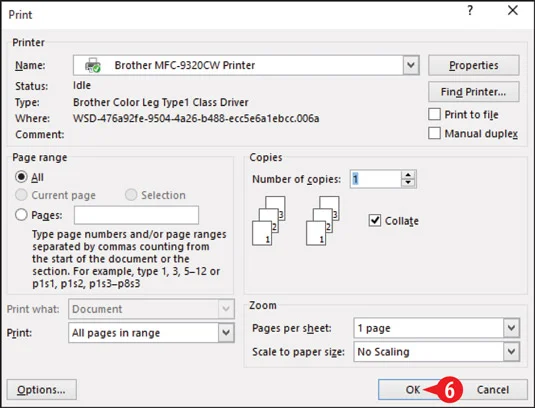Select the Pages radio button
The width and height of the screenshot is (535, 408).
[x=21, y=215]
